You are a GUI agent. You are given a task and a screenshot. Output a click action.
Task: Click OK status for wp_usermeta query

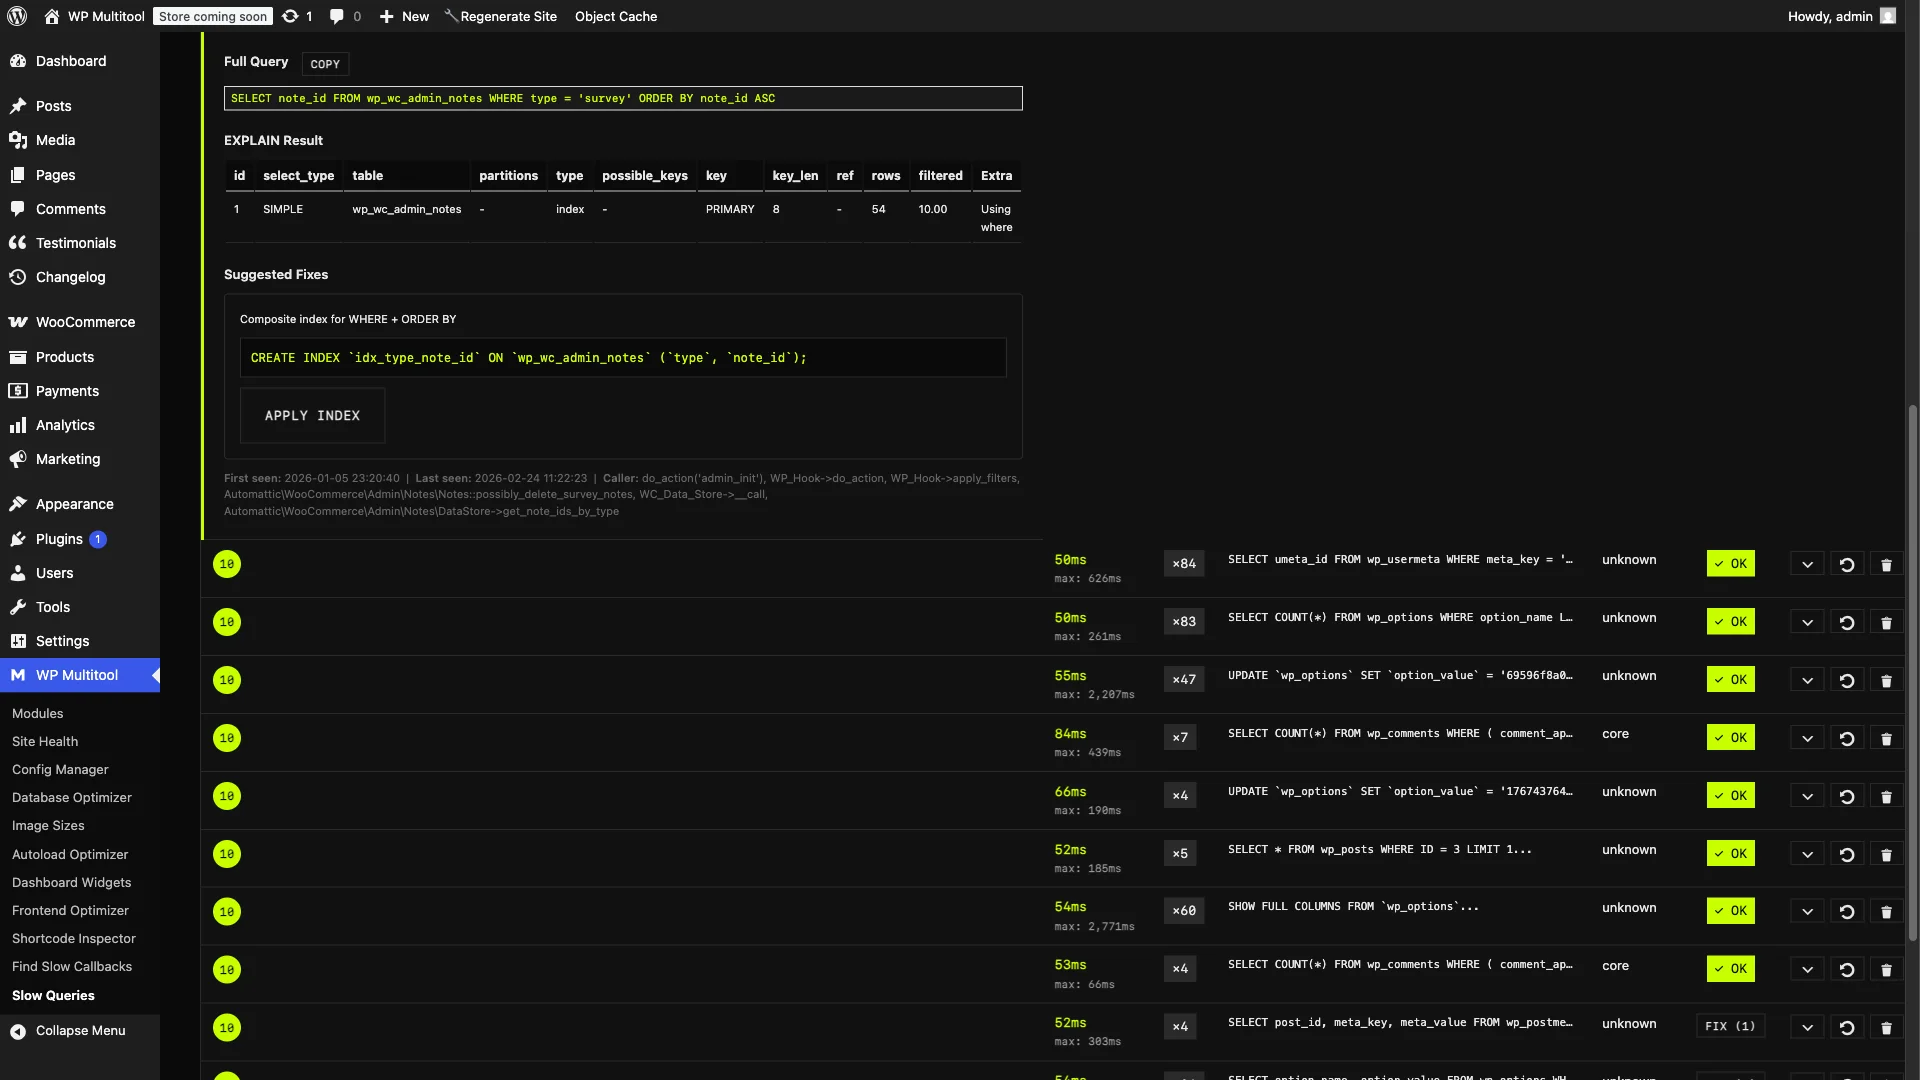pos(1731,564)
